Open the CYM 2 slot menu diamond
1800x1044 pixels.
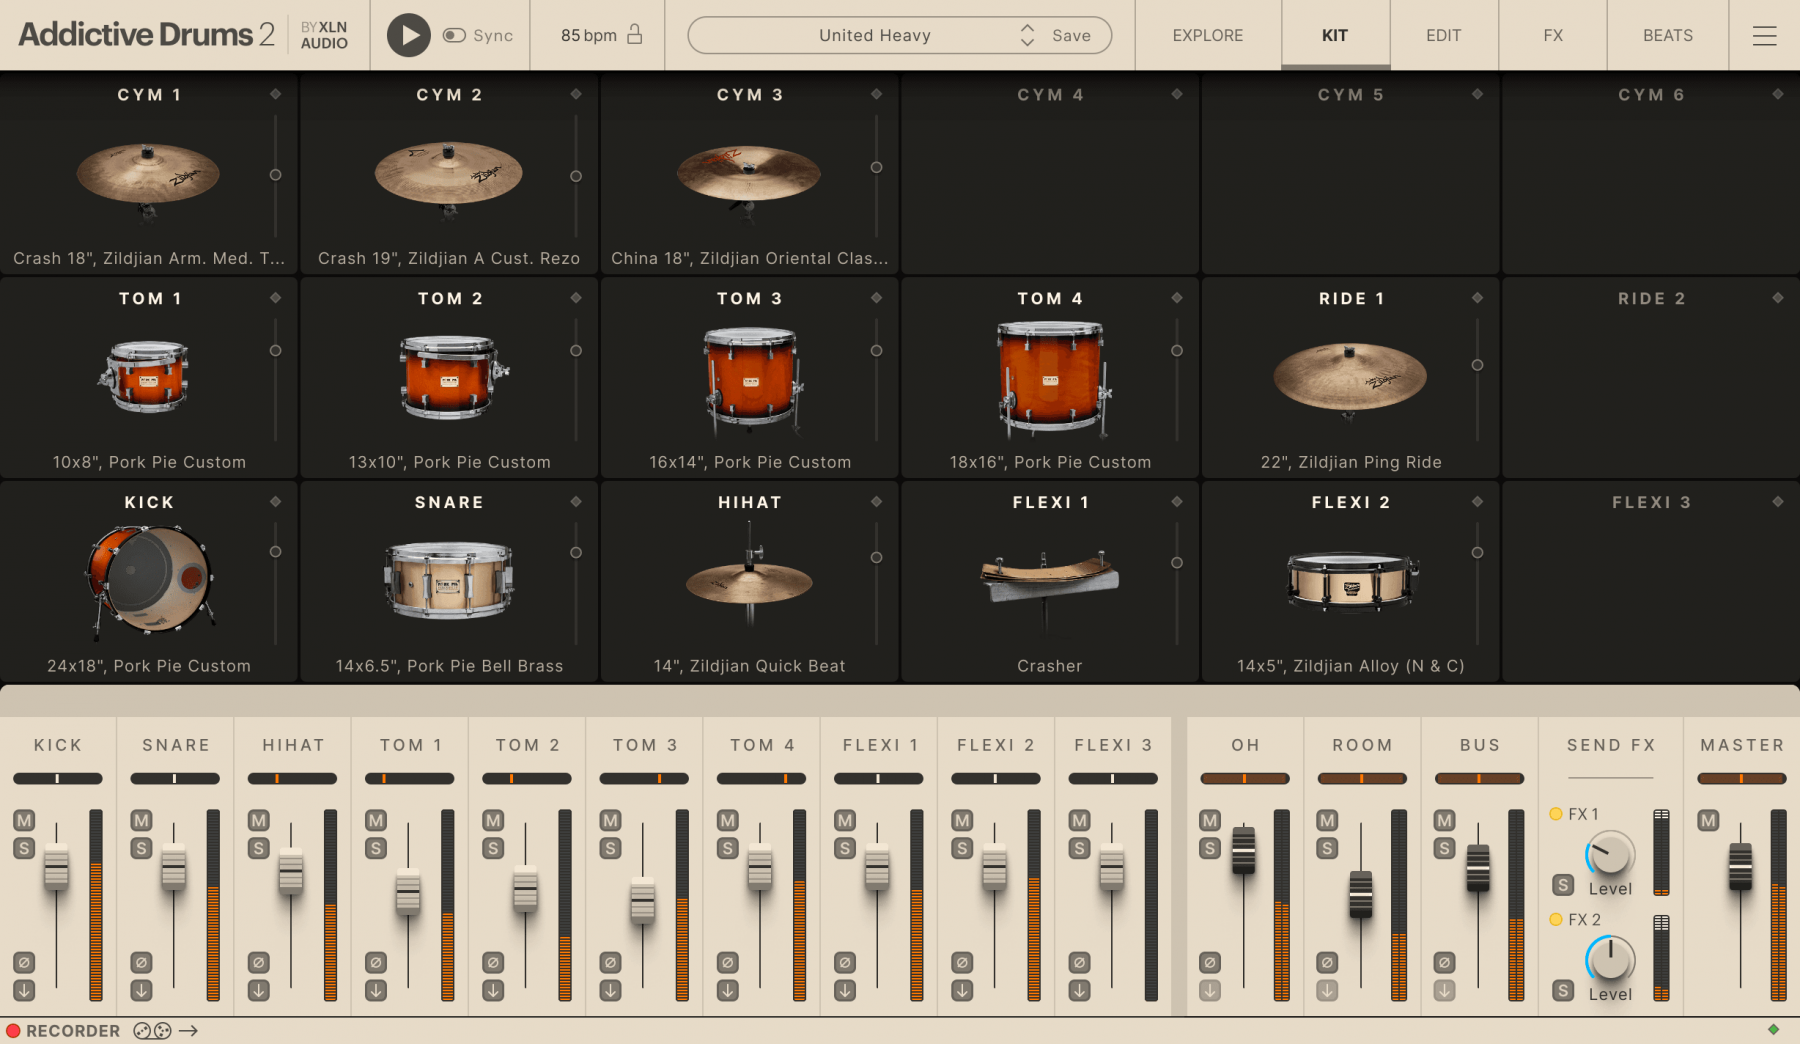click(576, 94)
